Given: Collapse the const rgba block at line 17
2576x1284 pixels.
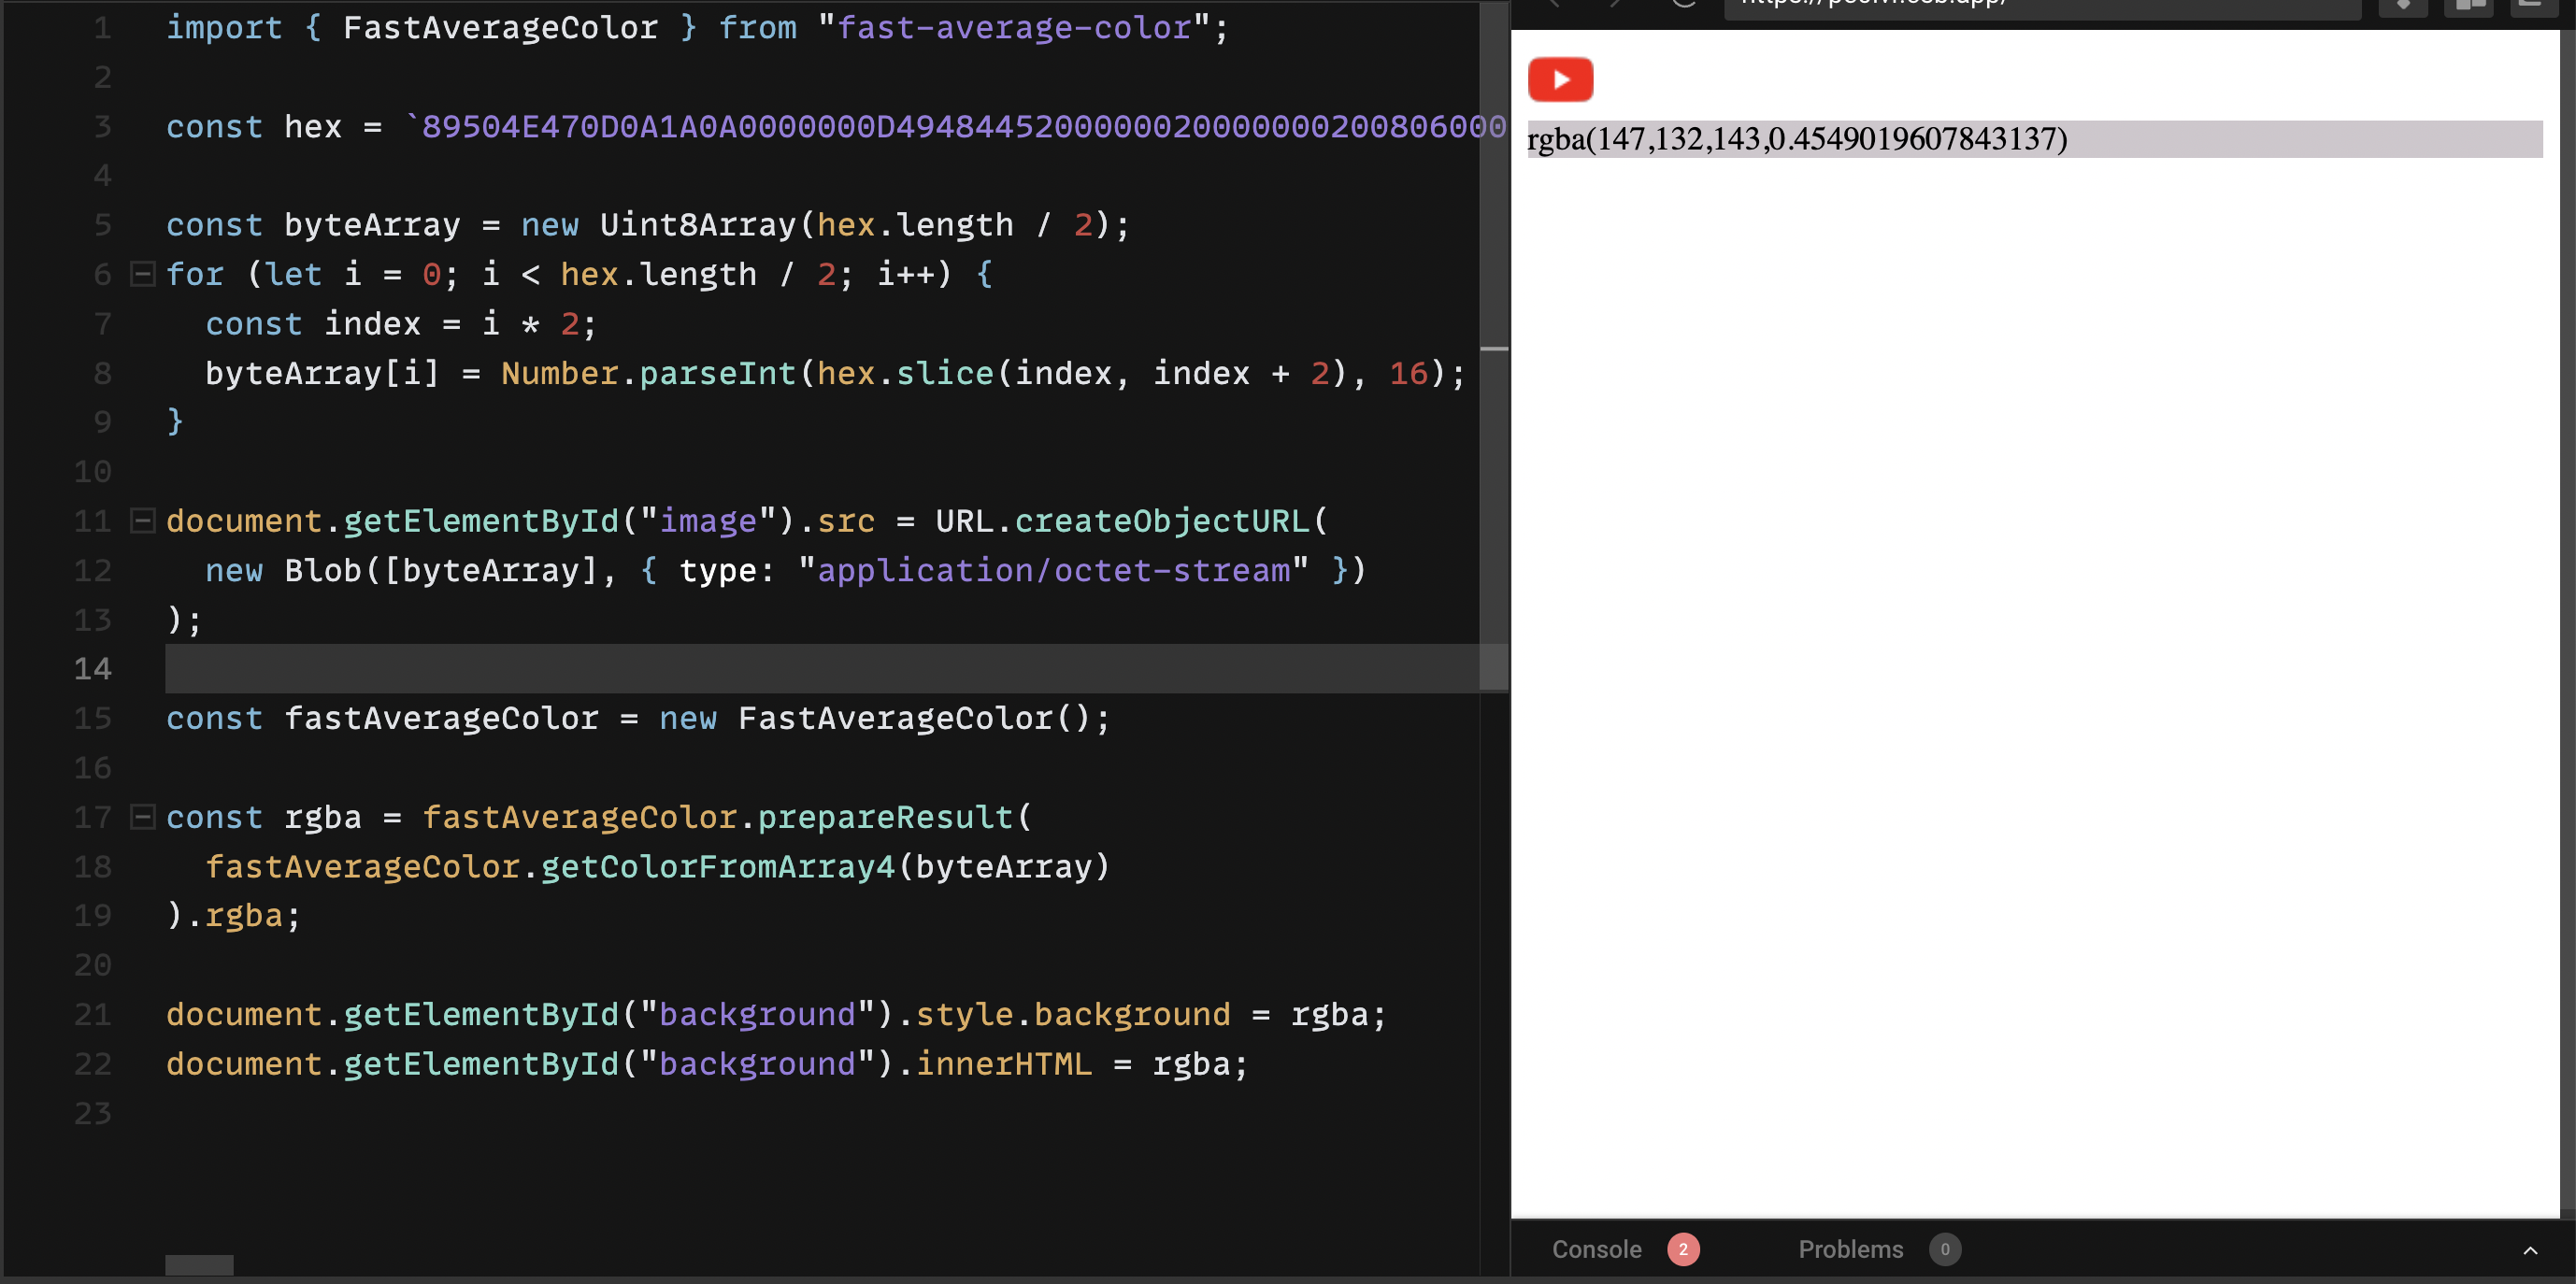Looking at the screenshot, I should pyautogui.click(x=142, y=817).
